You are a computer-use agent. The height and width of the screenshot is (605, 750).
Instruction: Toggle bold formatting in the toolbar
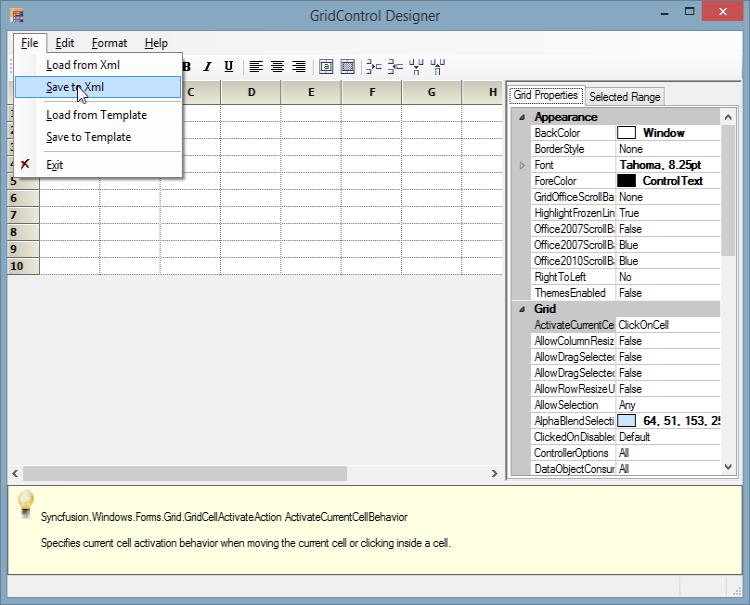[x=187, y=66]
